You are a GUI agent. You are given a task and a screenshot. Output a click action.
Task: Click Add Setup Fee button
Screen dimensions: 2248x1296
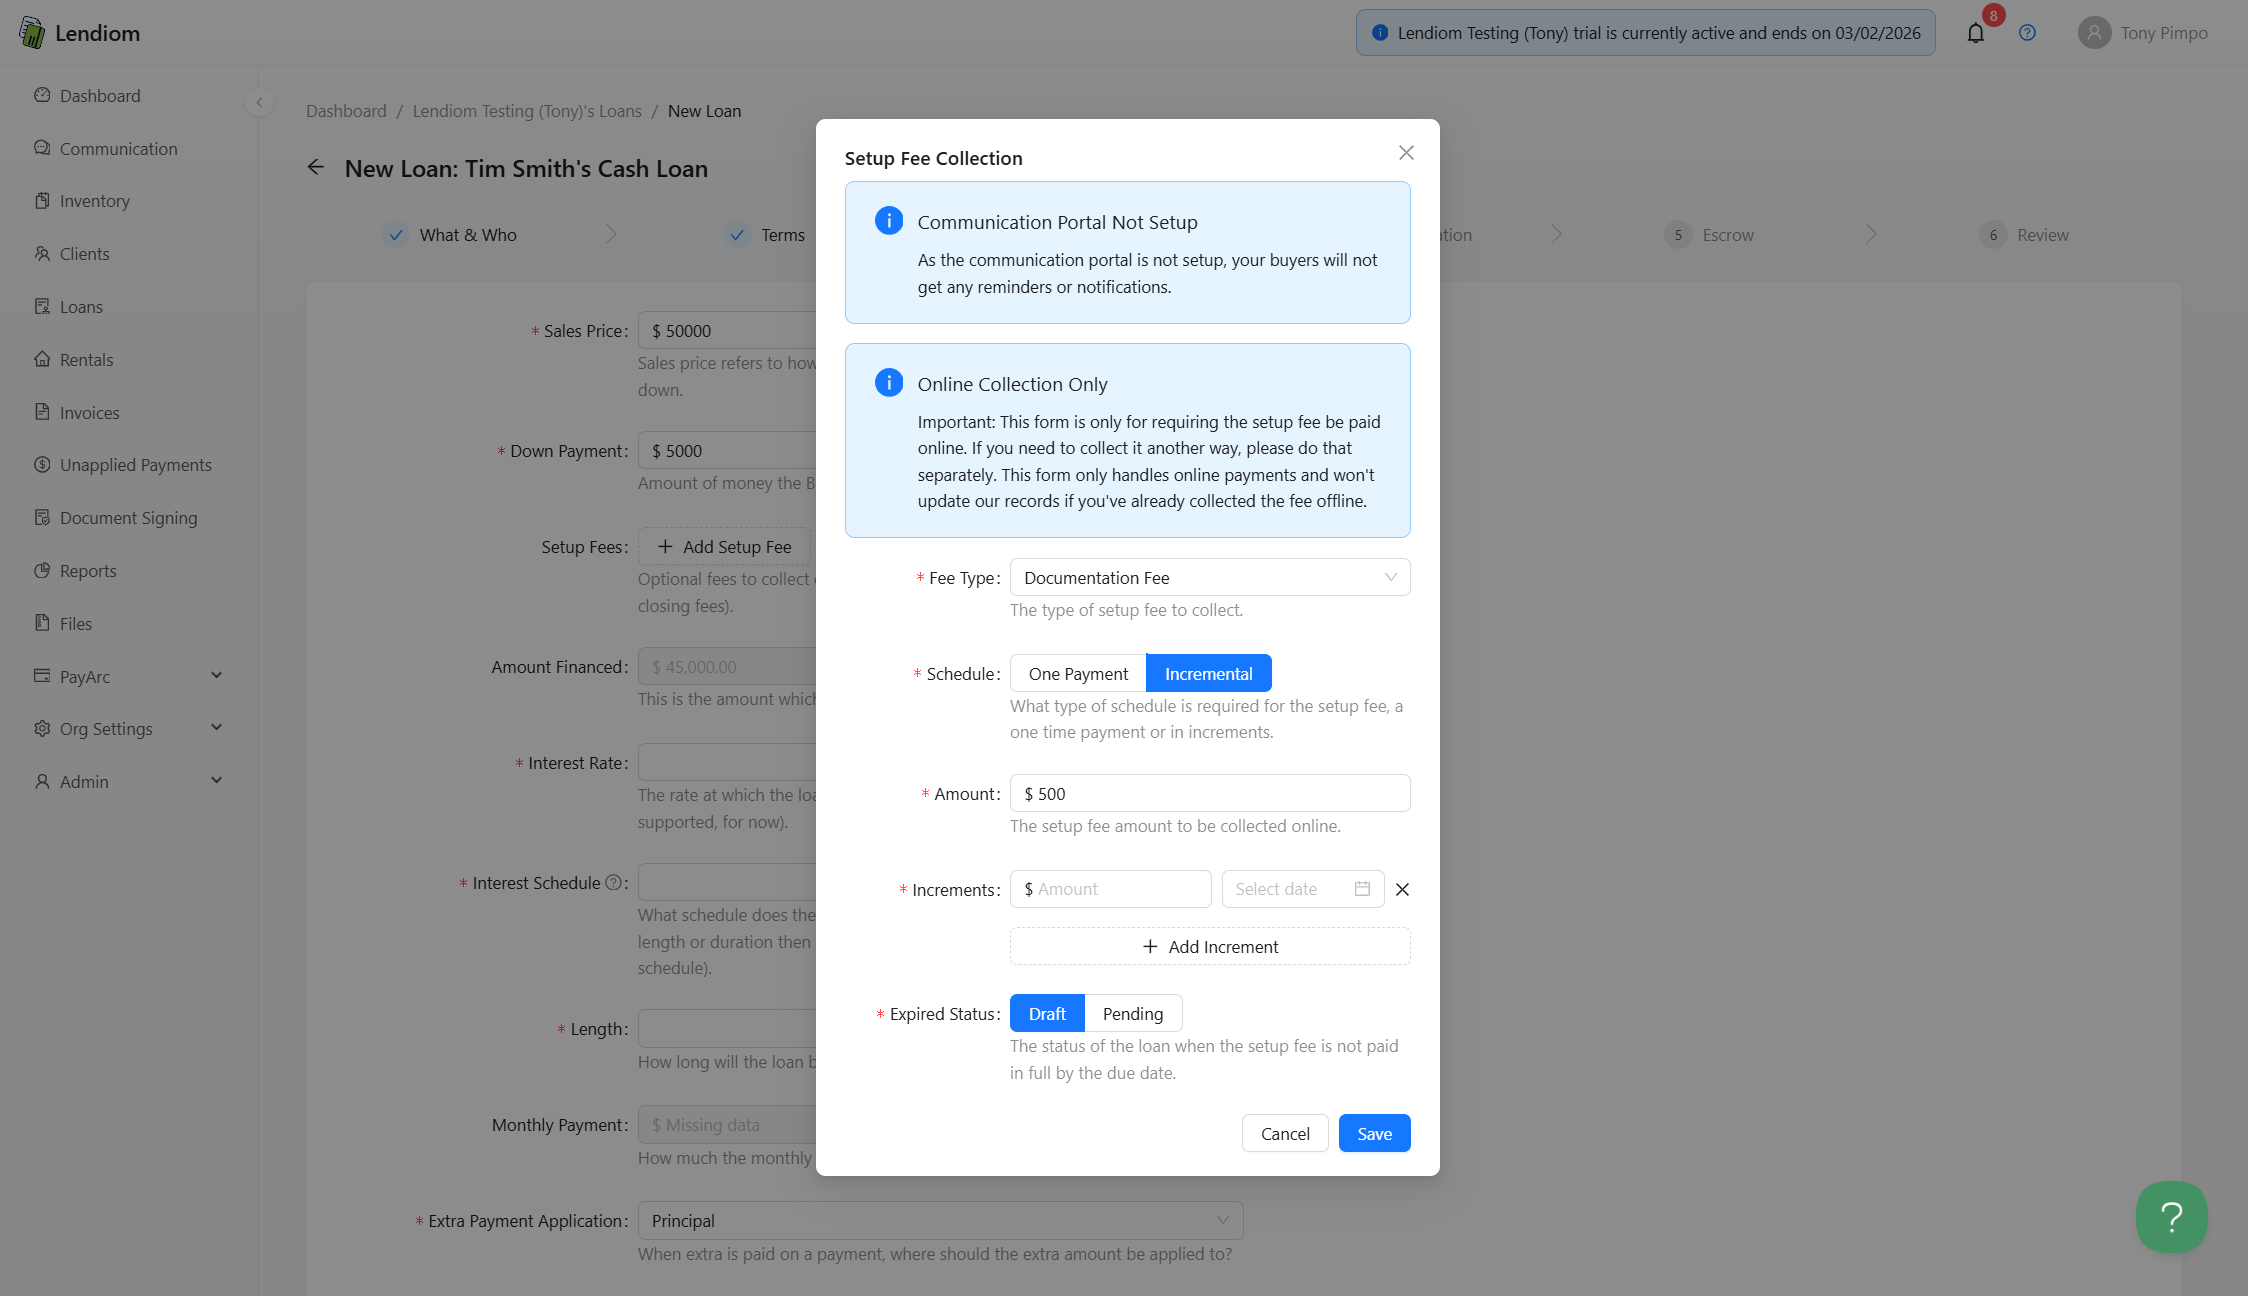click(725, 547)
